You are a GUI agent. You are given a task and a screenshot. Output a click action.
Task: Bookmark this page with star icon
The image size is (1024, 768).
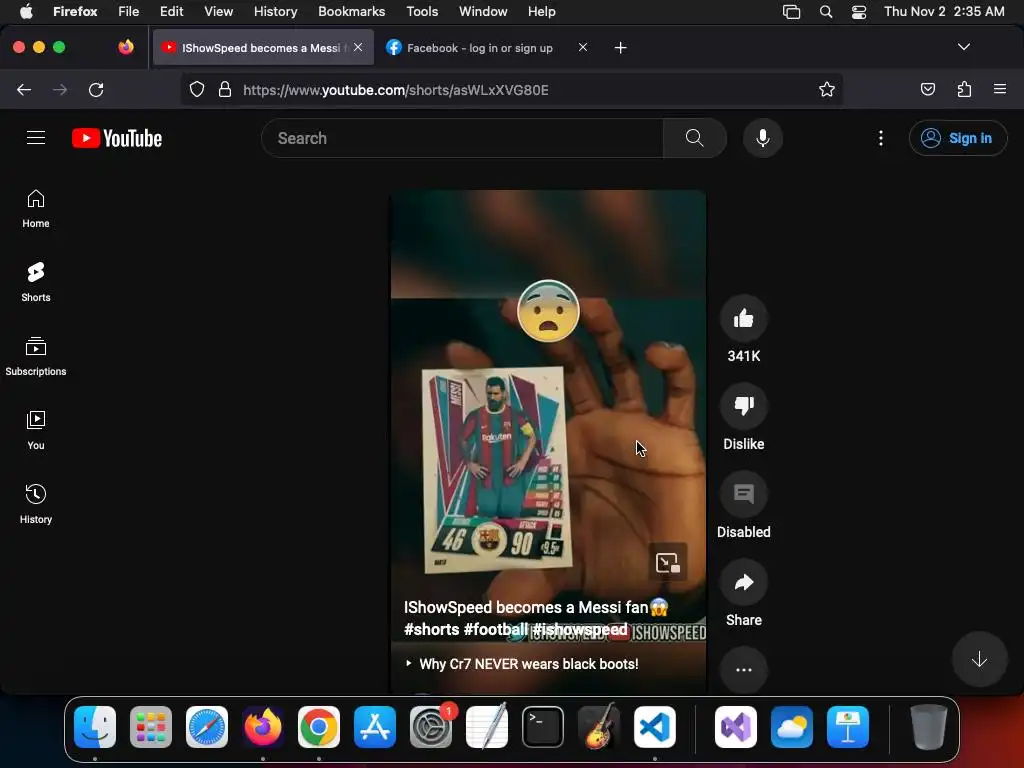tap(827, 89)
